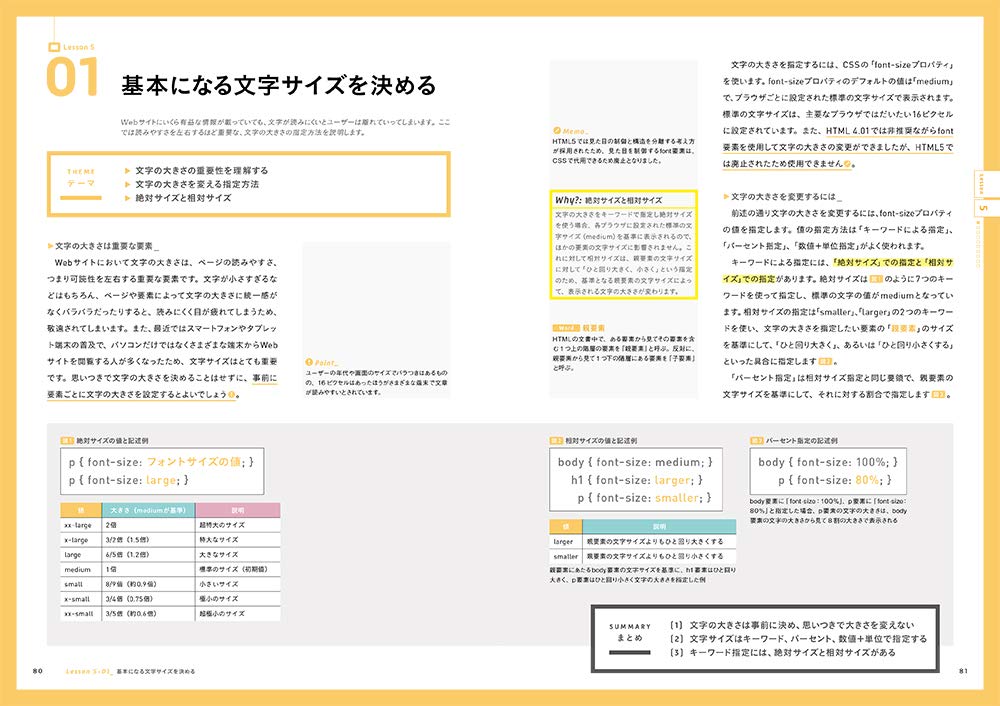Image resolution: width=1000 pixels, height=706 pixels.
Task: Click the triangle bullet before 絶対サイズと相対サイズ
Action: [x=128, y=198]
